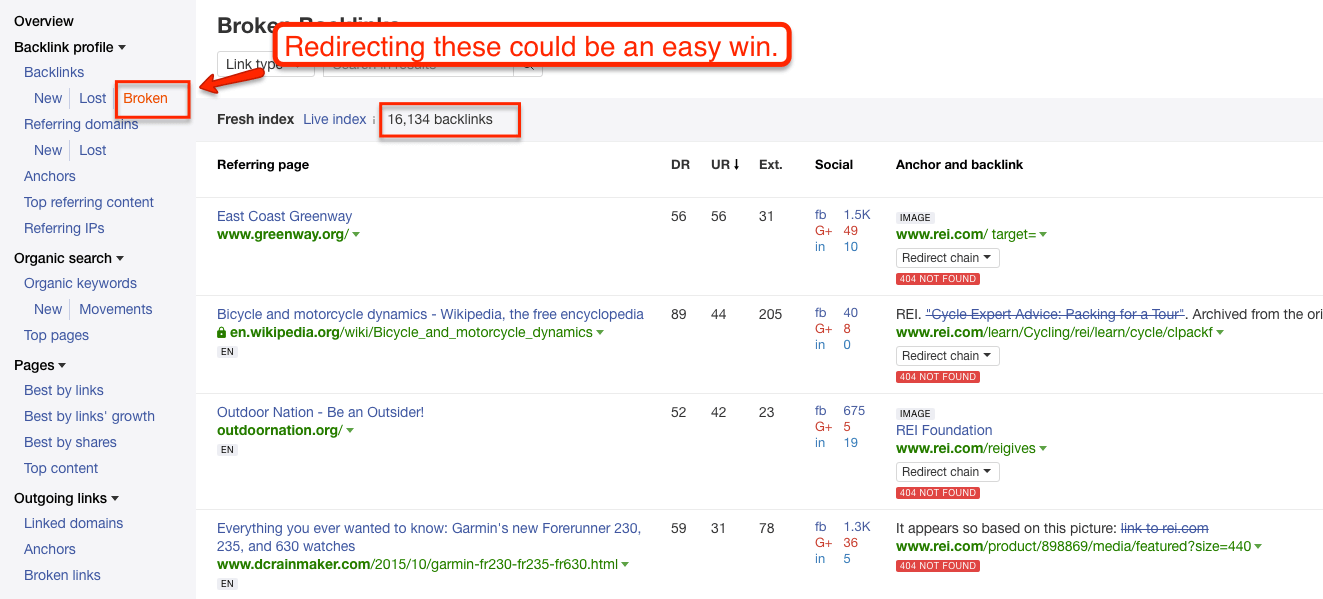Click the caret after the dcrainmaker.com URL
1323x599 pixels.
click(x=625, y=565)
